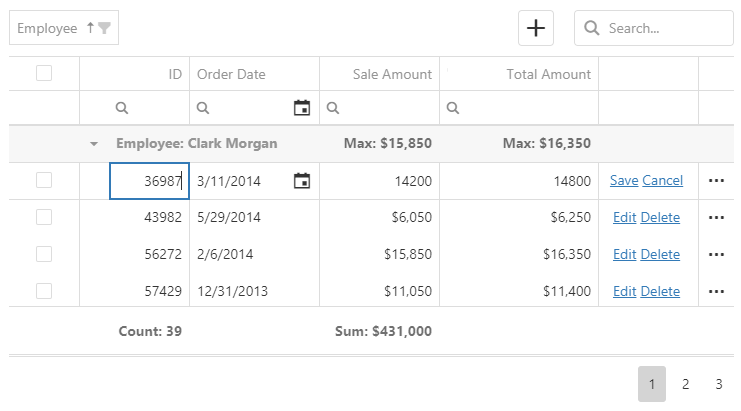Go to page 2
The width and height of the screenshot is (741, 411).
click(685, 384)
